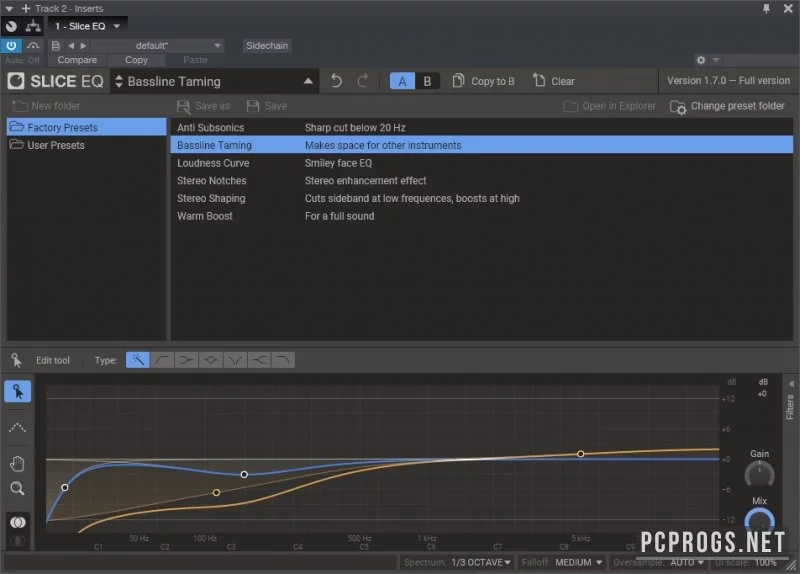Click New folder button
Screen dimensions: 800x574
(x=46, y=106)
